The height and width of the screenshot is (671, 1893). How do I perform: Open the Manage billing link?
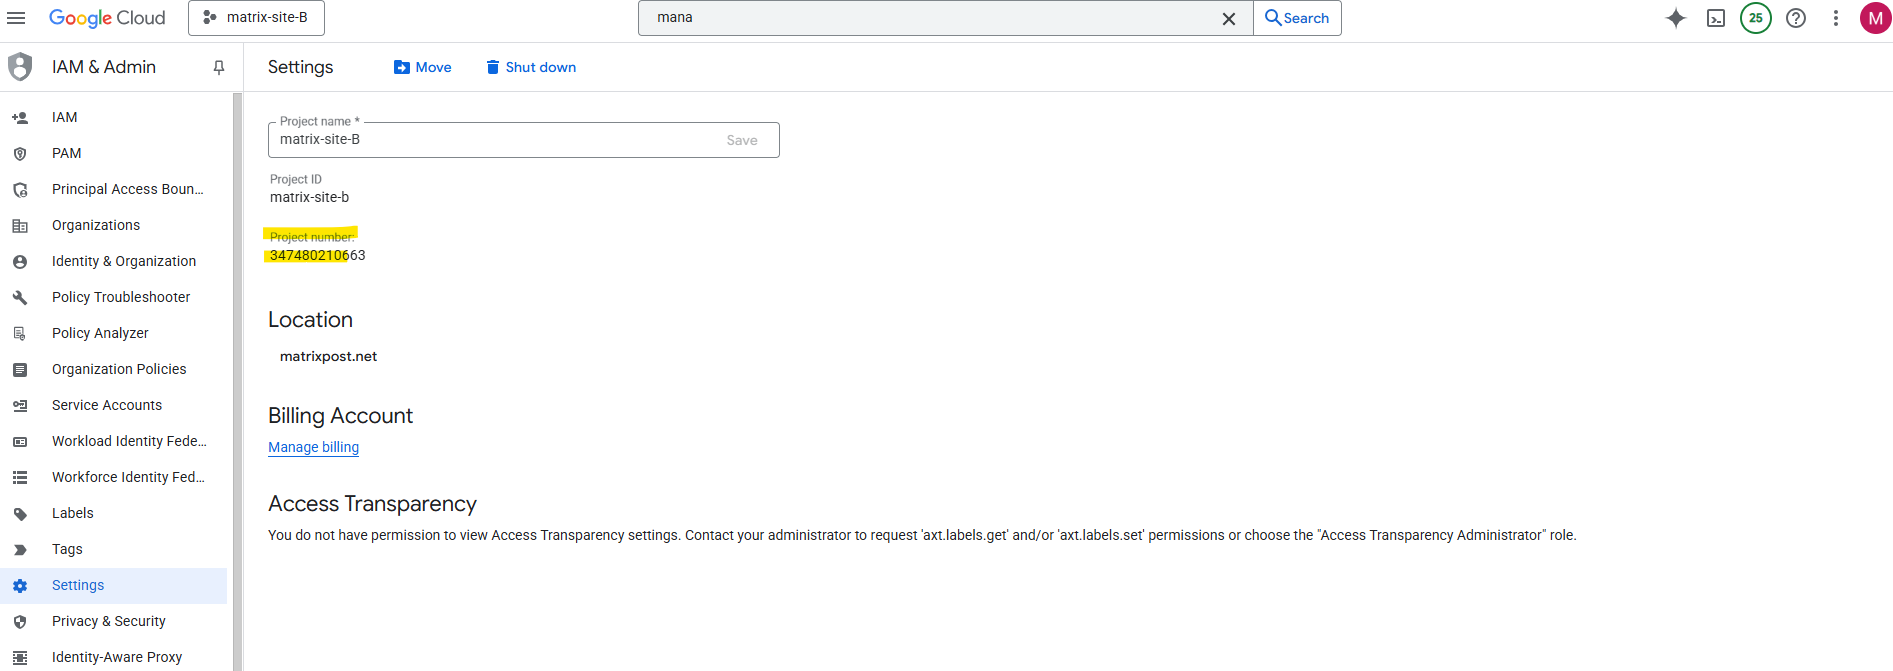point(313,447)
